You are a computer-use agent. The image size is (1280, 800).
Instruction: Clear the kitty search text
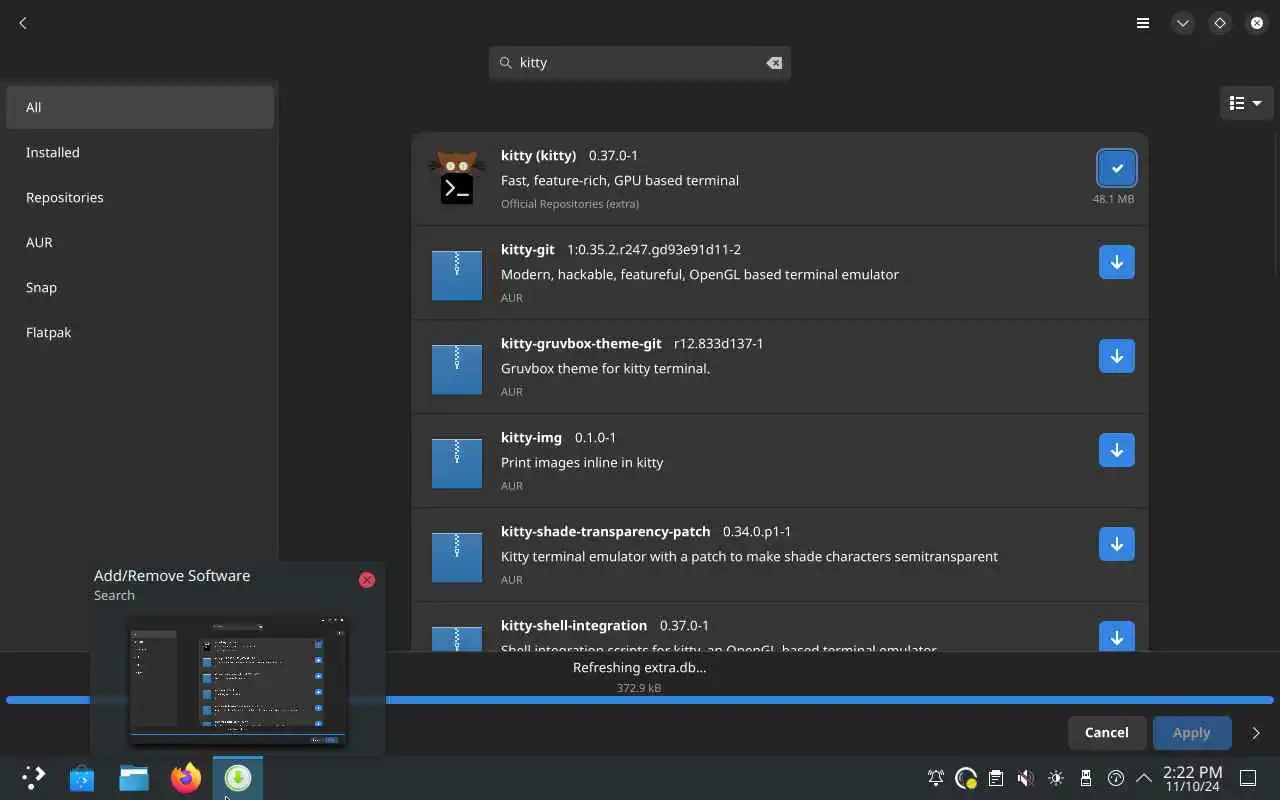(774, 62)
